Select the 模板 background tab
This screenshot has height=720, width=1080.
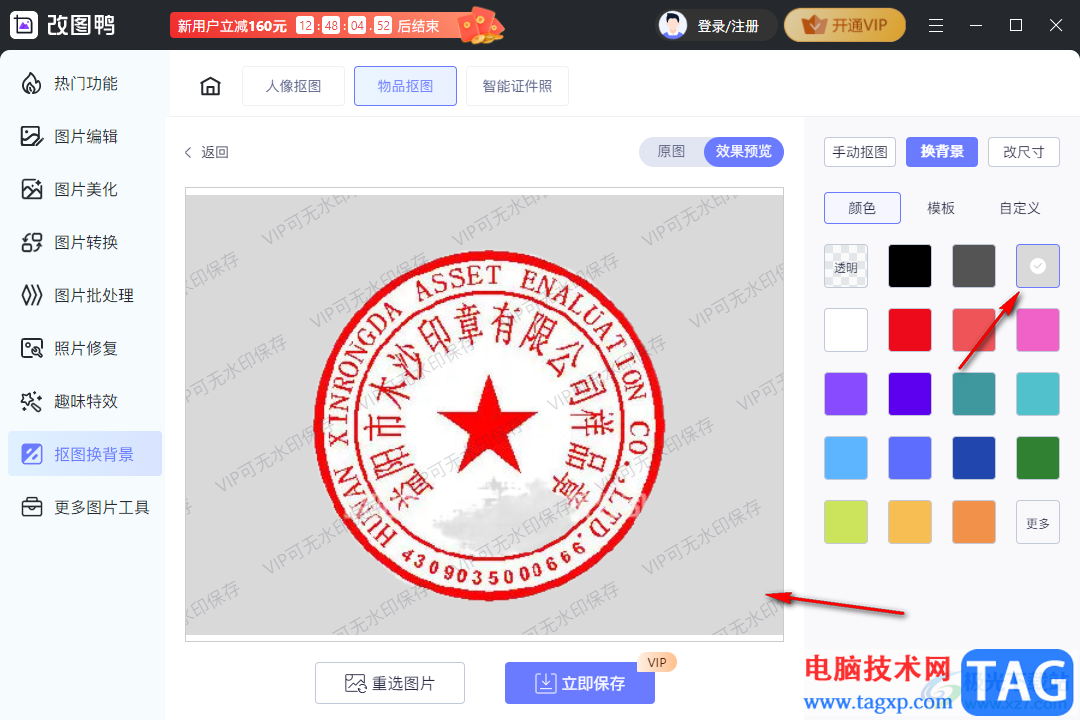click(941, 208)
